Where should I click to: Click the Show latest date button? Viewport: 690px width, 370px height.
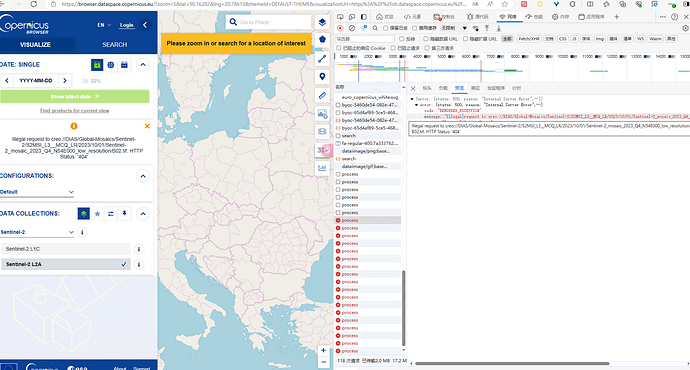(x=75, y=96)
